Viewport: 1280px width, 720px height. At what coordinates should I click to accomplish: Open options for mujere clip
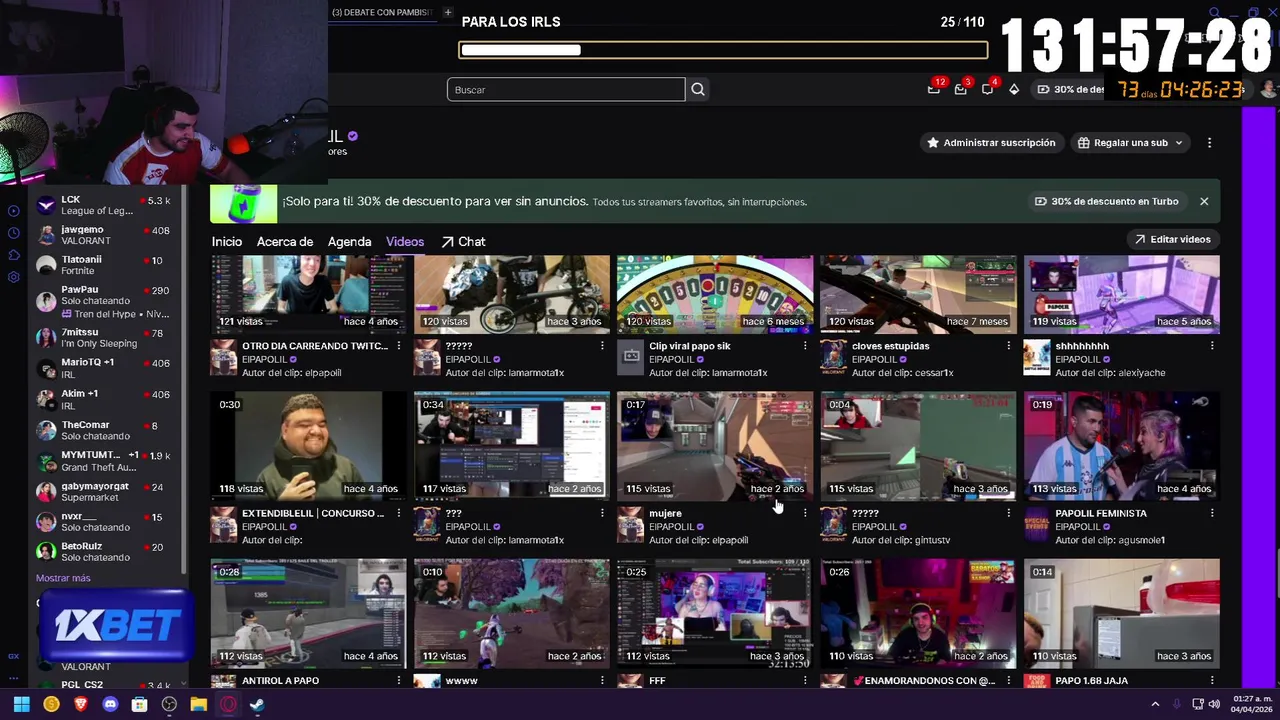click(x=805, y=513)
